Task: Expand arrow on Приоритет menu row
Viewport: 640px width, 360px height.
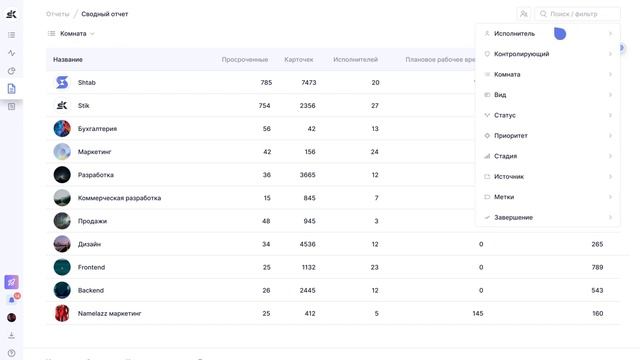Action: pyautogui.click(x=611, y=136)
